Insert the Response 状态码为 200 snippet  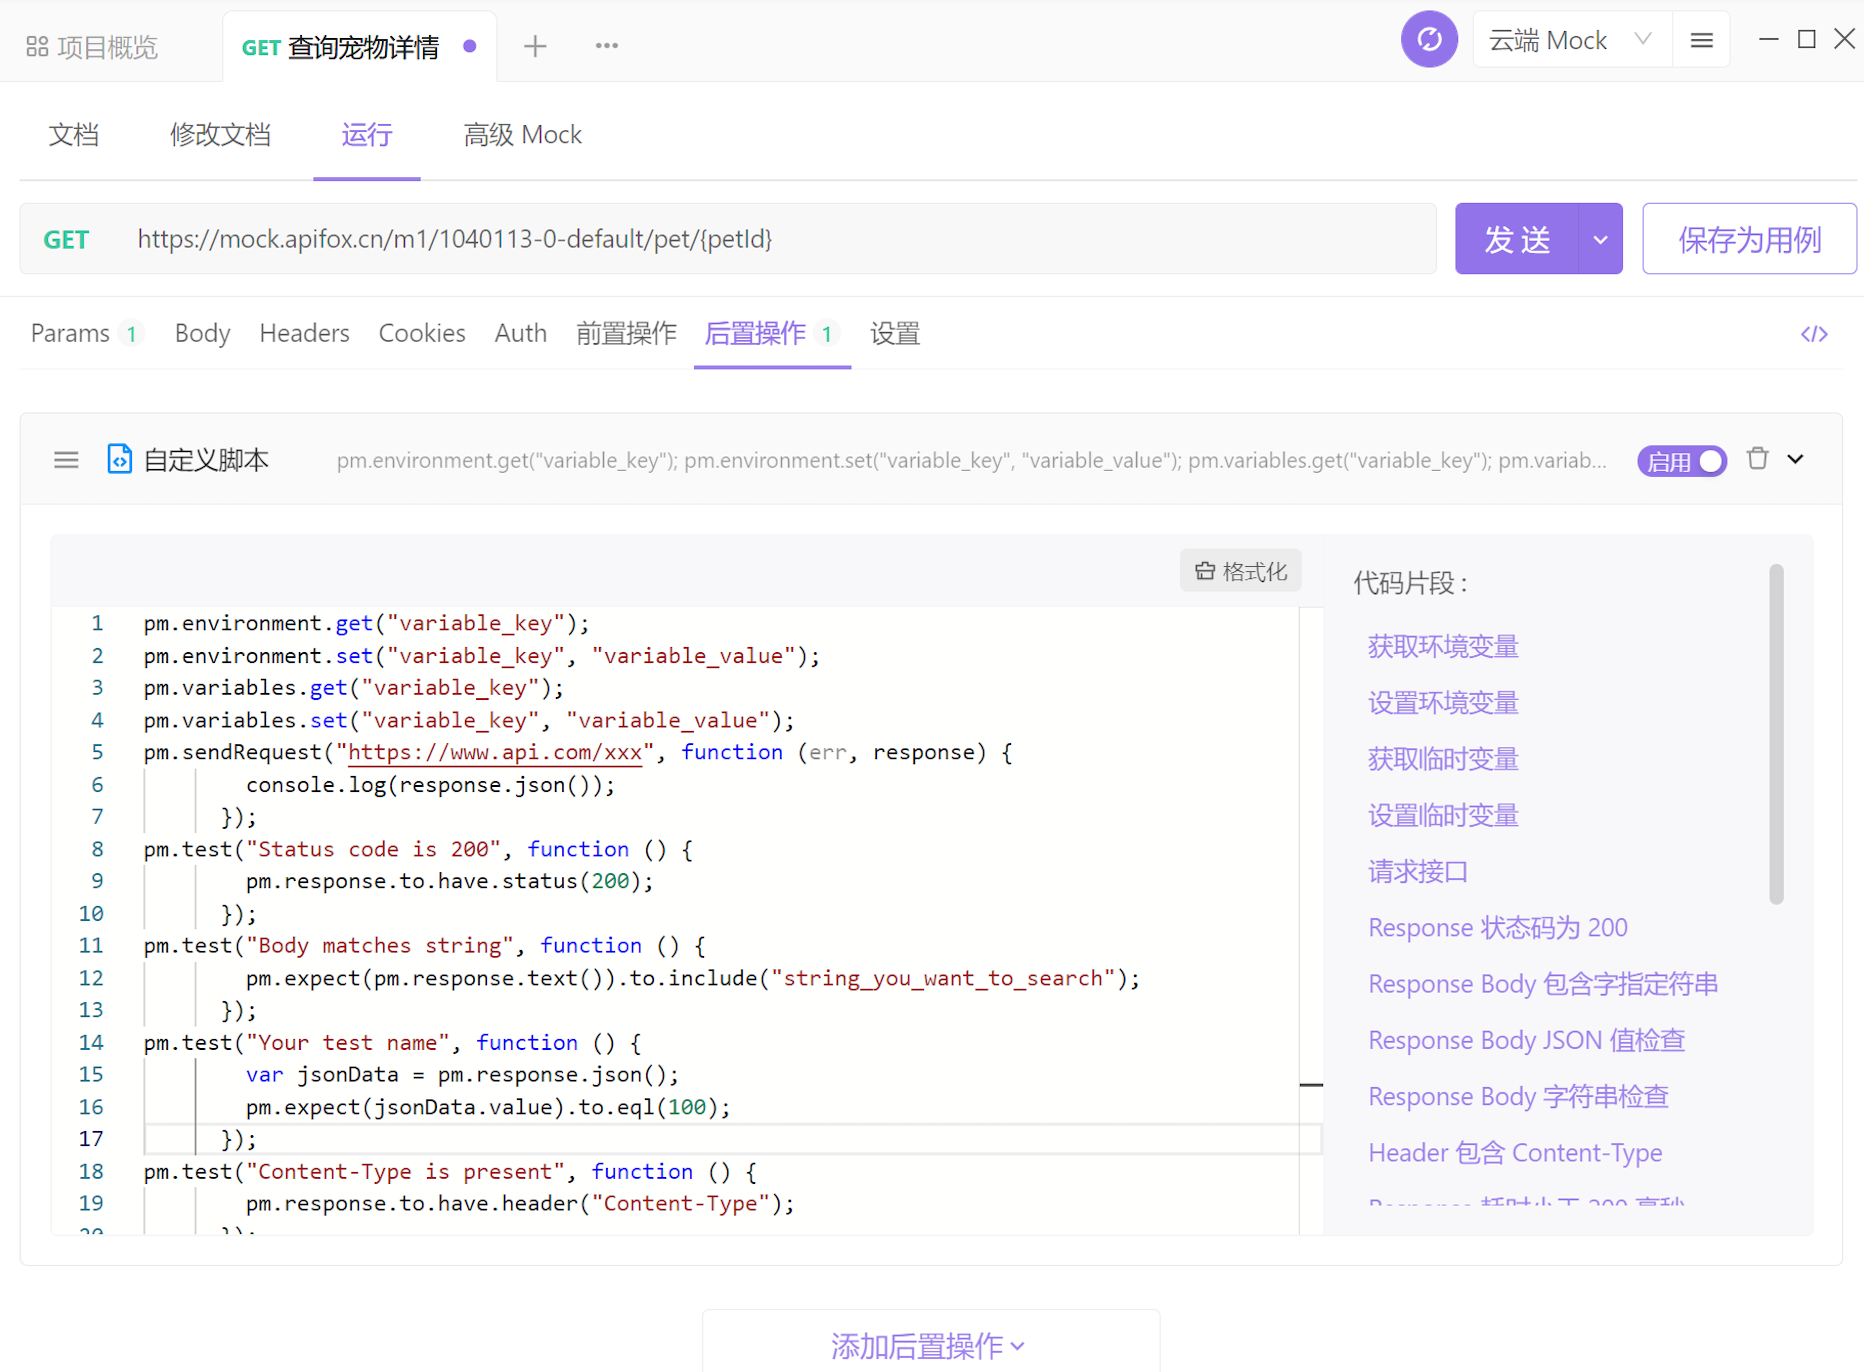[x=1498, y=927]
